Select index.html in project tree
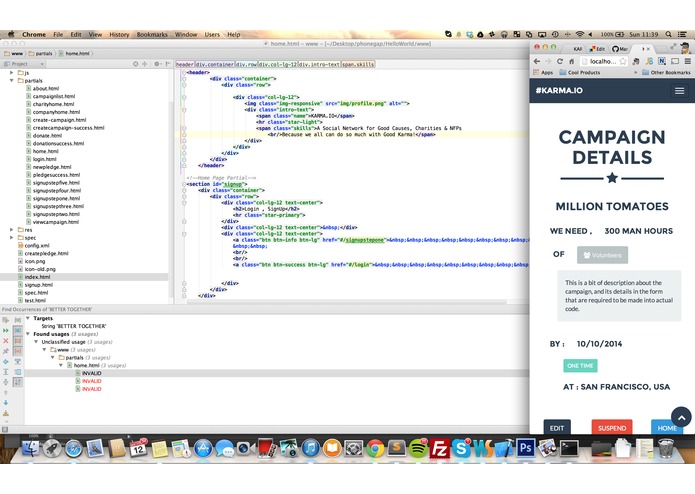 (37, 277)
